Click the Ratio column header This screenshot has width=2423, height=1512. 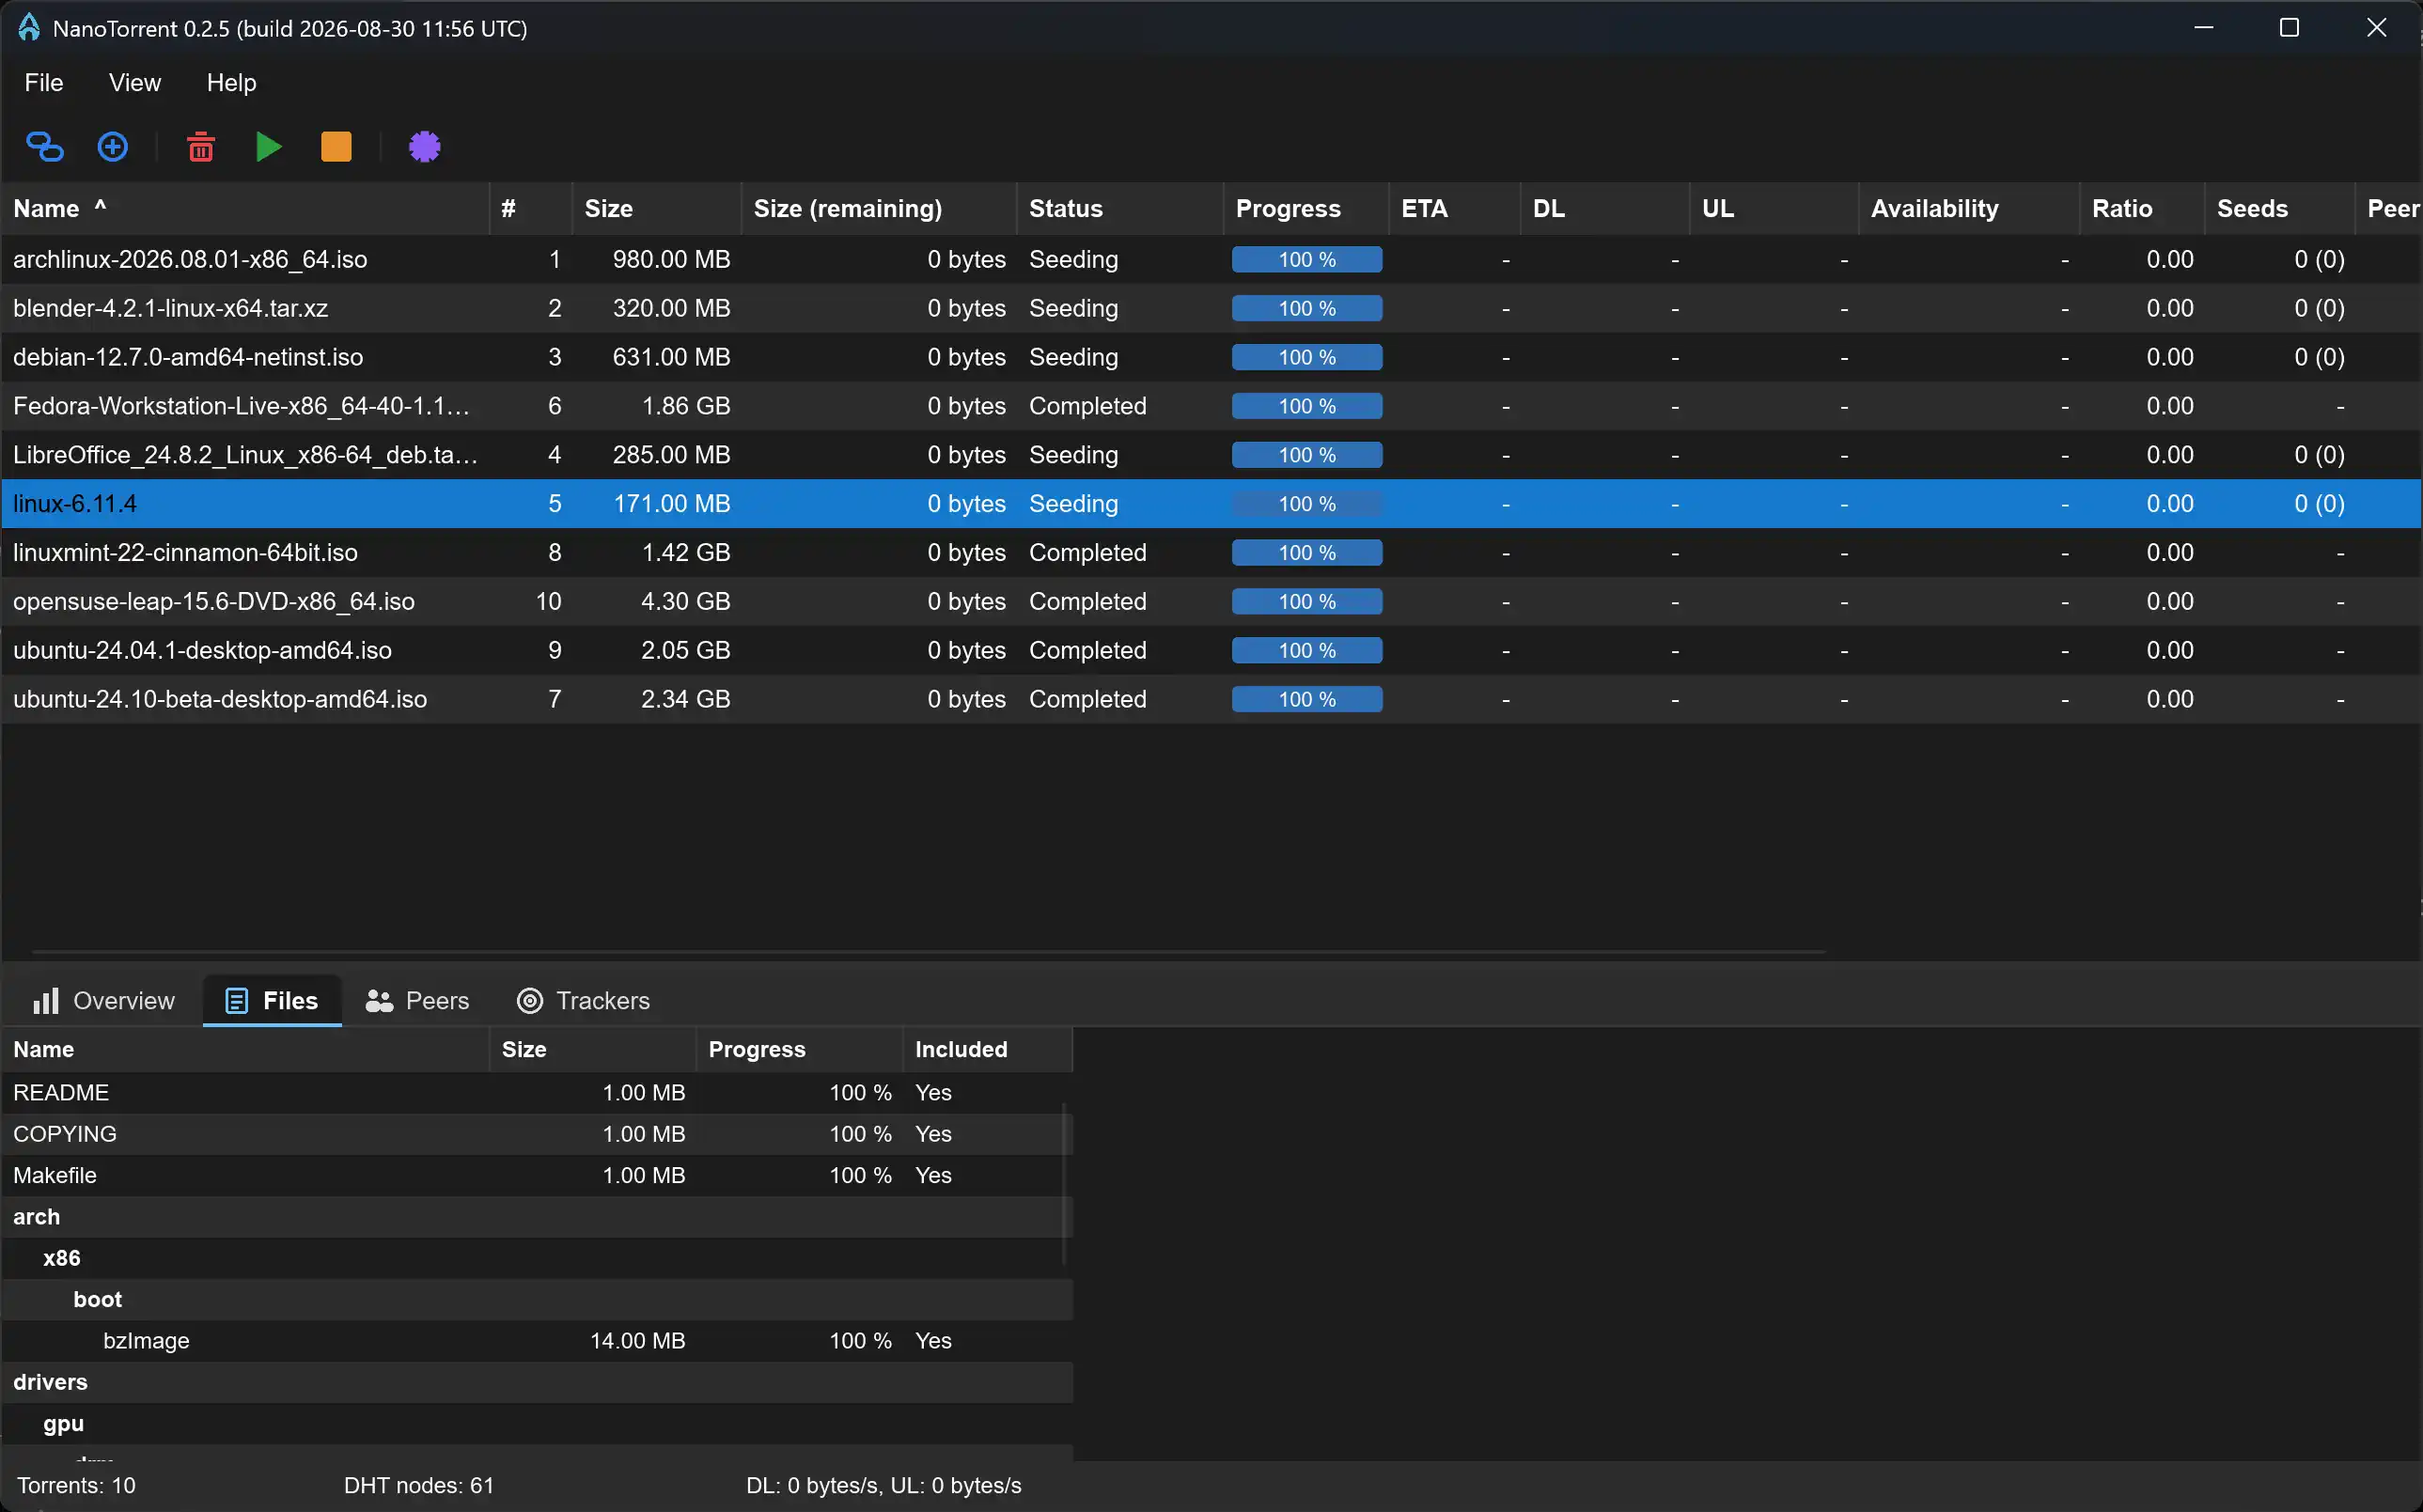tap(2142, 208)
